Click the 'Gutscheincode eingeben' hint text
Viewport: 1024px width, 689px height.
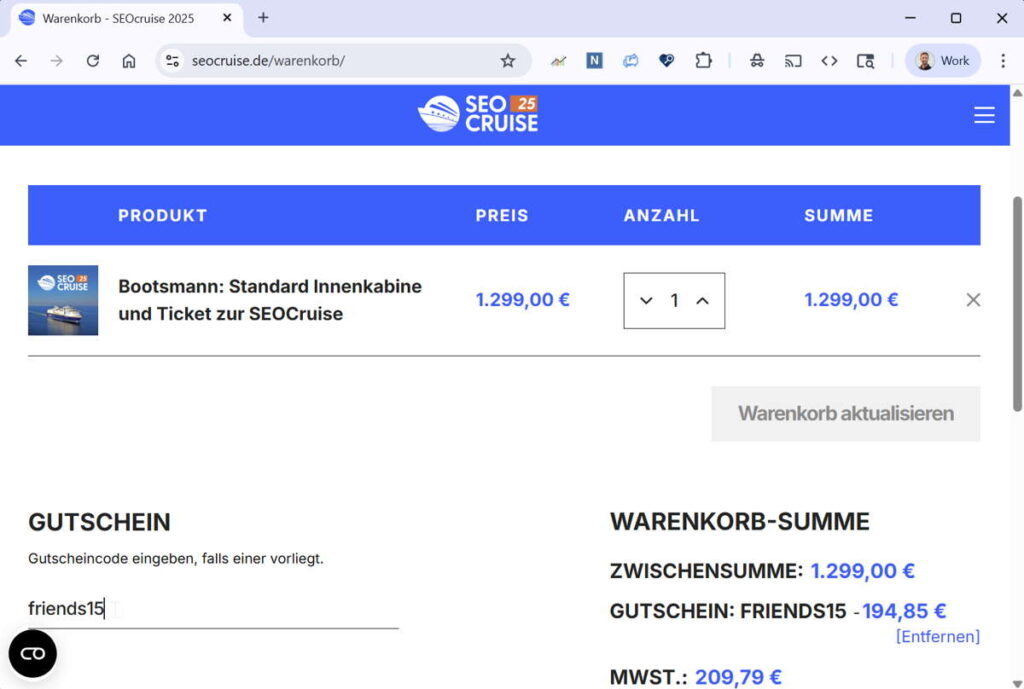(x=176, y=559)
